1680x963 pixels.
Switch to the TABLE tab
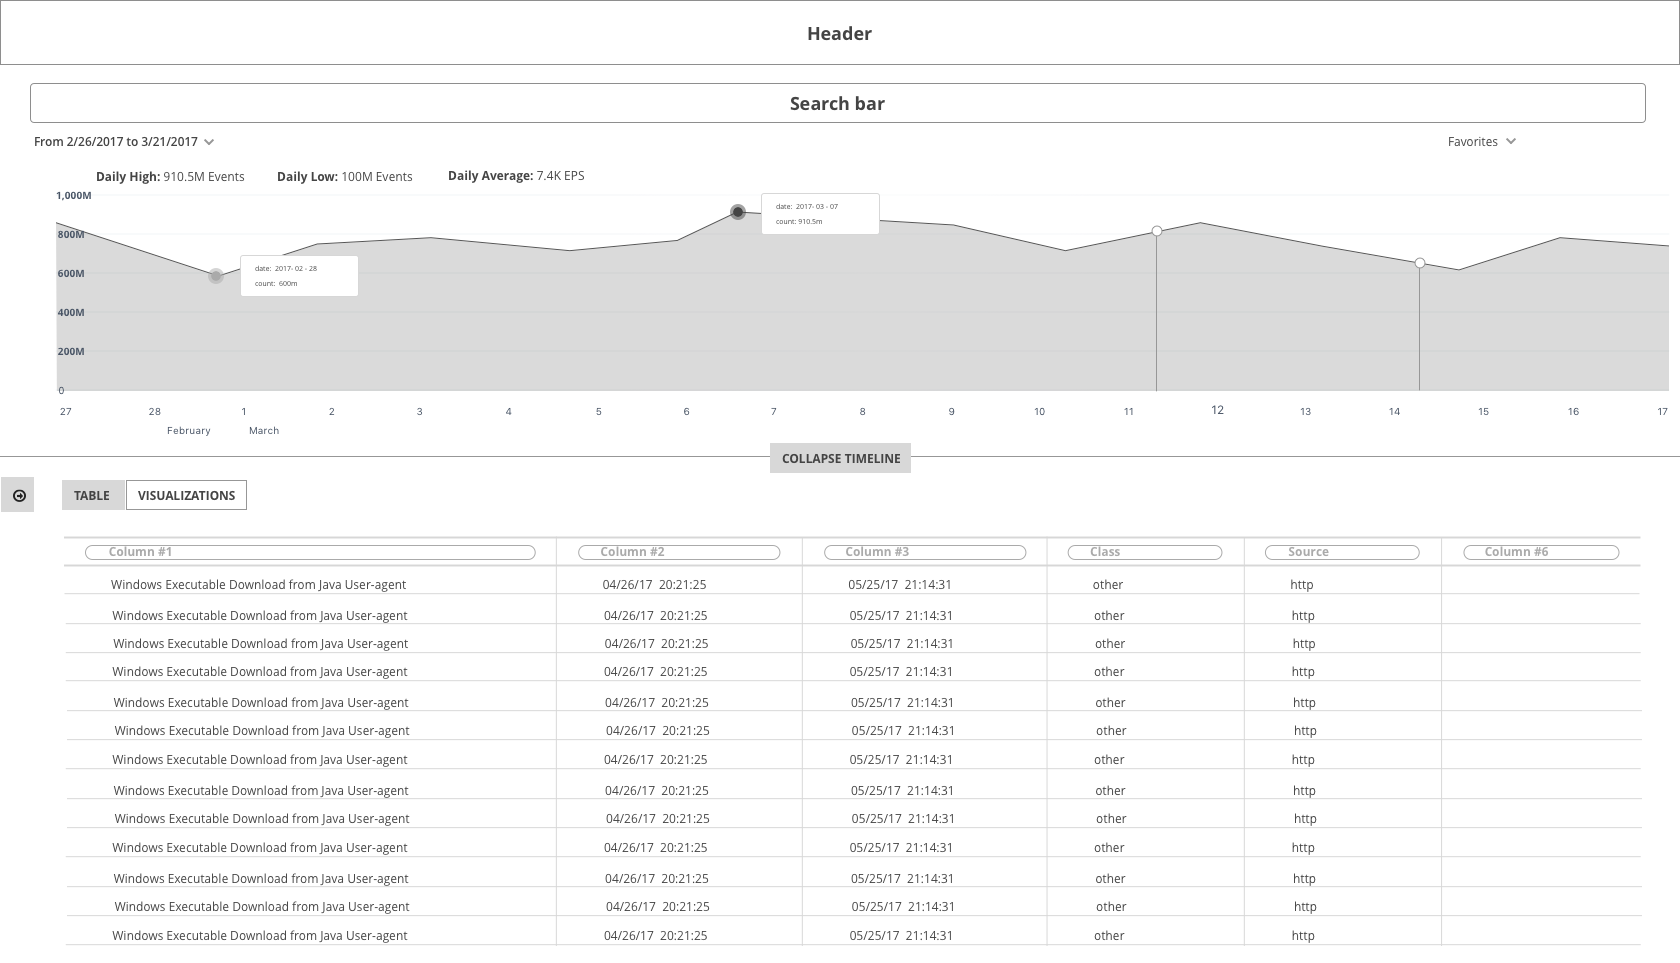pos(92,495)
